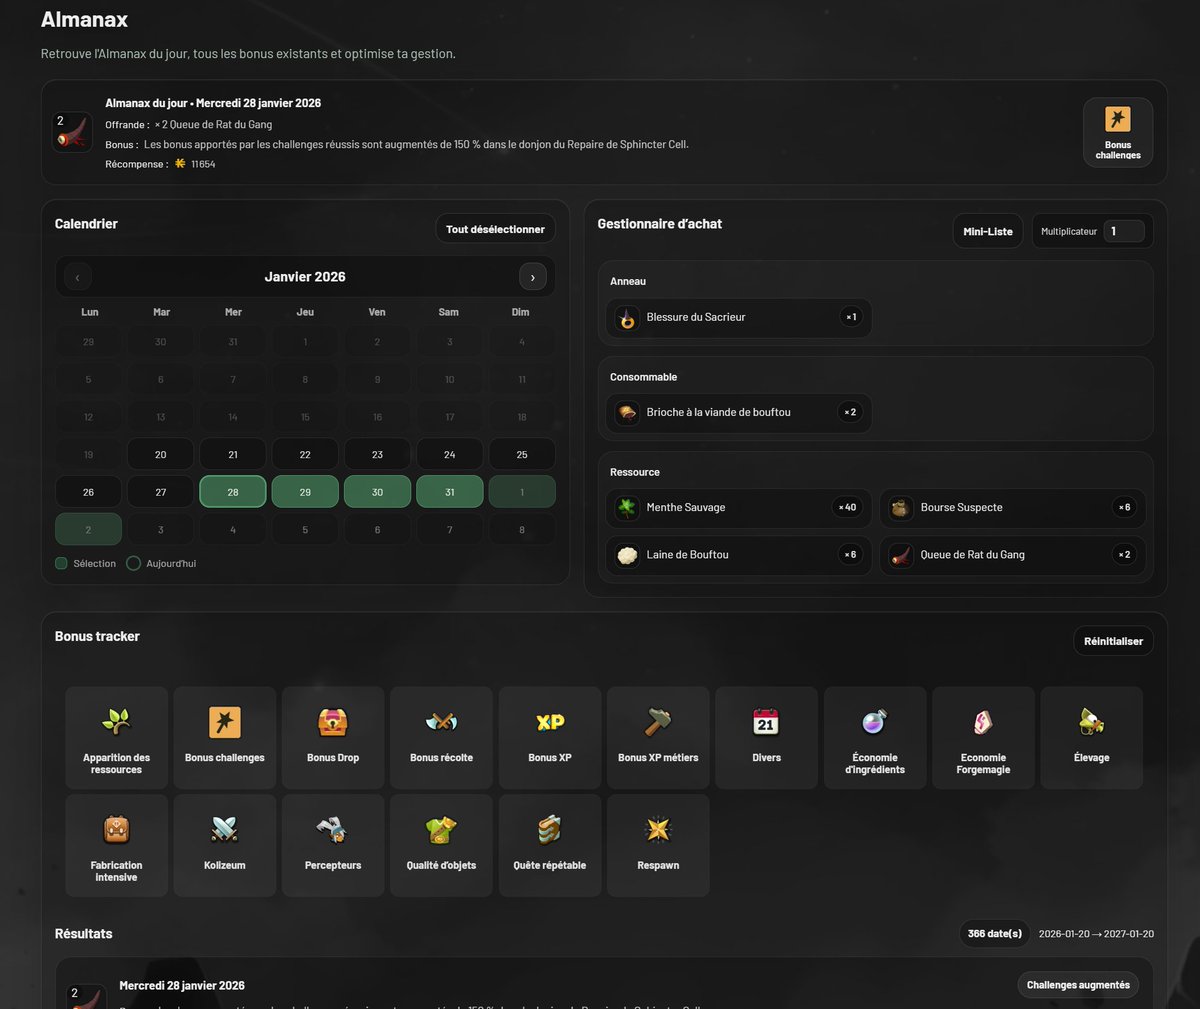Open the Quête répétable tile

(x=550, y=845)
